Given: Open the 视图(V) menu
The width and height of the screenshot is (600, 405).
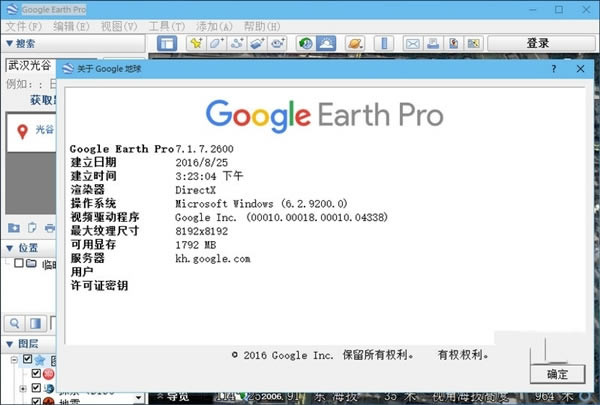Looking at the screenshot, I should point(119,26).
